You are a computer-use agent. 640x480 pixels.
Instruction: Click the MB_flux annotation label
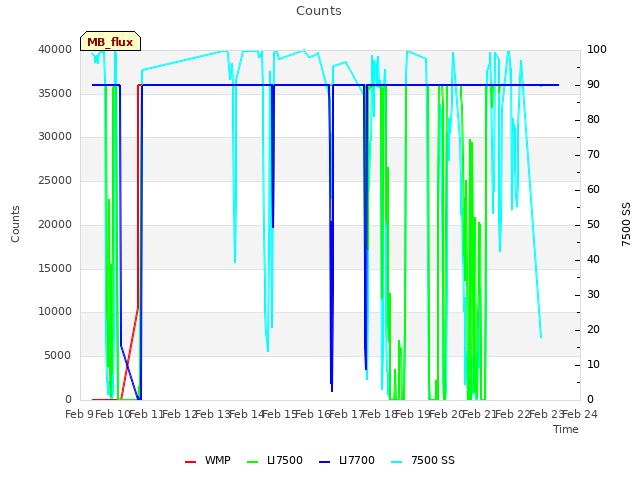110,42
